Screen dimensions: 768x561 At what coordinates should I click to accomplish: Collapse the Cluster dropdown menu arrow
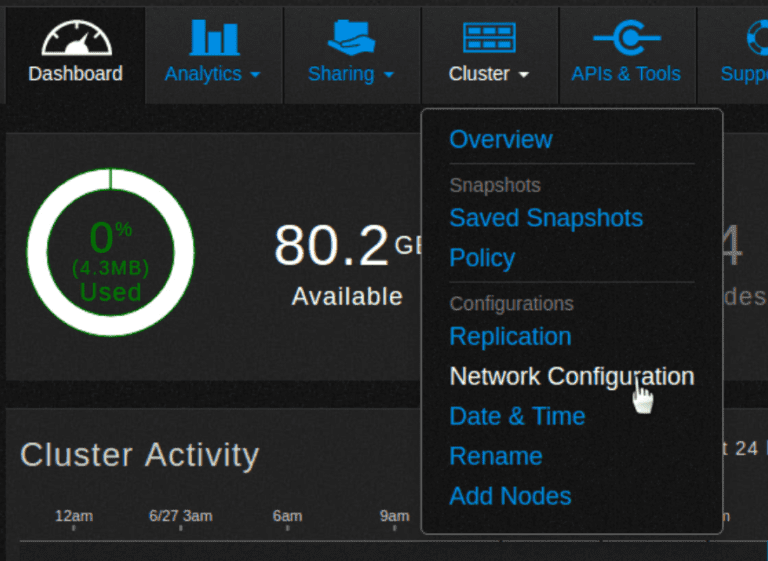click(x=524, y=75)
